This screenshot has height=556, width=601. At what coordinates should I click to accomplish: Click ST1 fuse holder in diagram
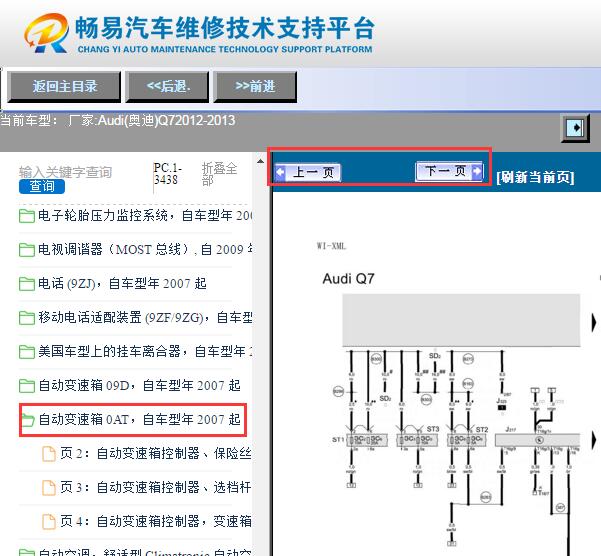tap(367, 440)
